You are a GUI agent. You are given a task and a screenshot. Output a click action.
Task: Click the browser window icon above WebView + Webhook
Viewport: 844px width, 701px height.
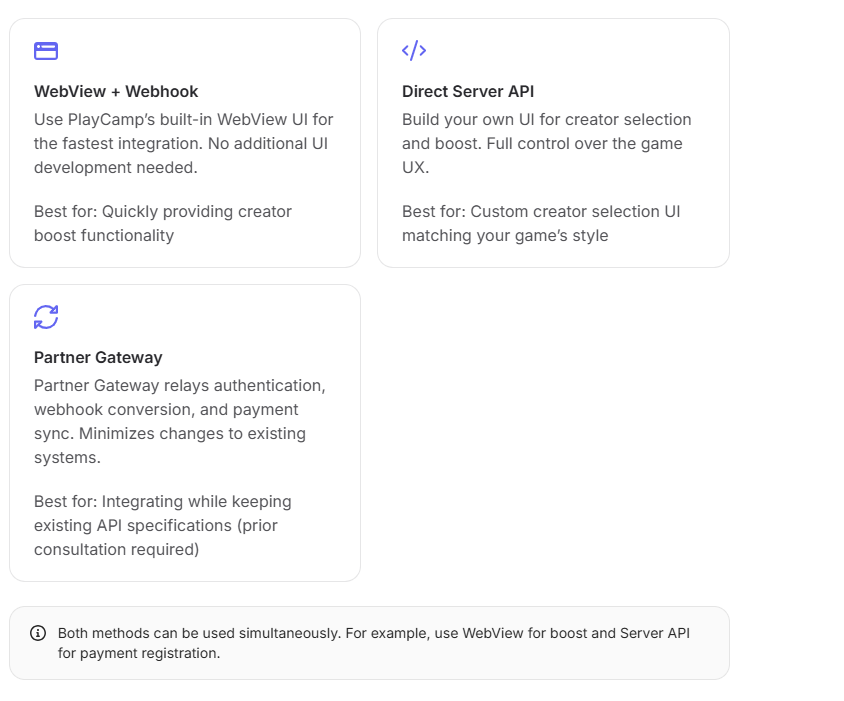(x=46, y=51)
